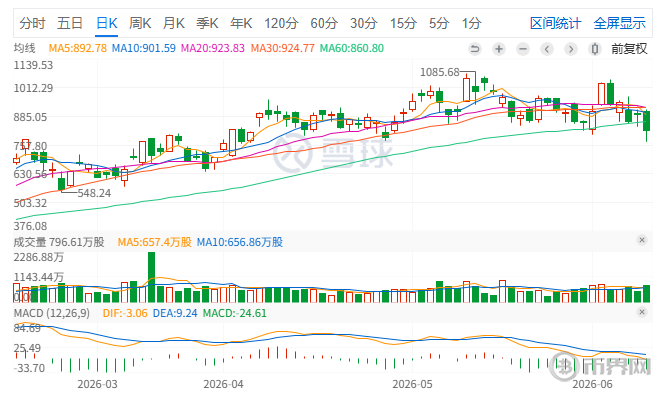Click the 2026-04 date axis label
The height and width of the screenshot is (394, 662).
coord(223,384)
